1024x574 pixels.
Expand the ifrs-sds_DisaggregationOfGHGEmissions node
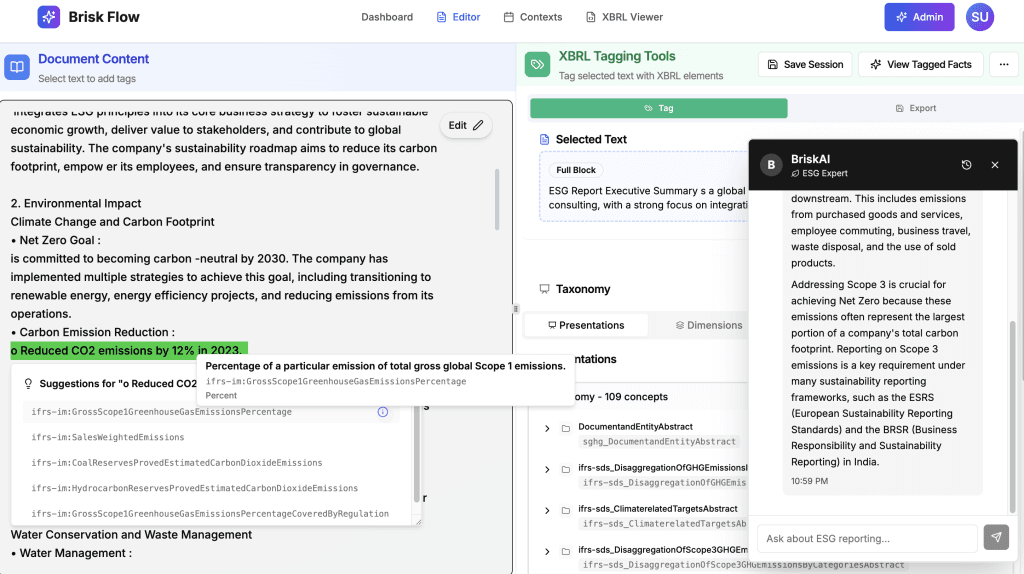coord(548,470)
